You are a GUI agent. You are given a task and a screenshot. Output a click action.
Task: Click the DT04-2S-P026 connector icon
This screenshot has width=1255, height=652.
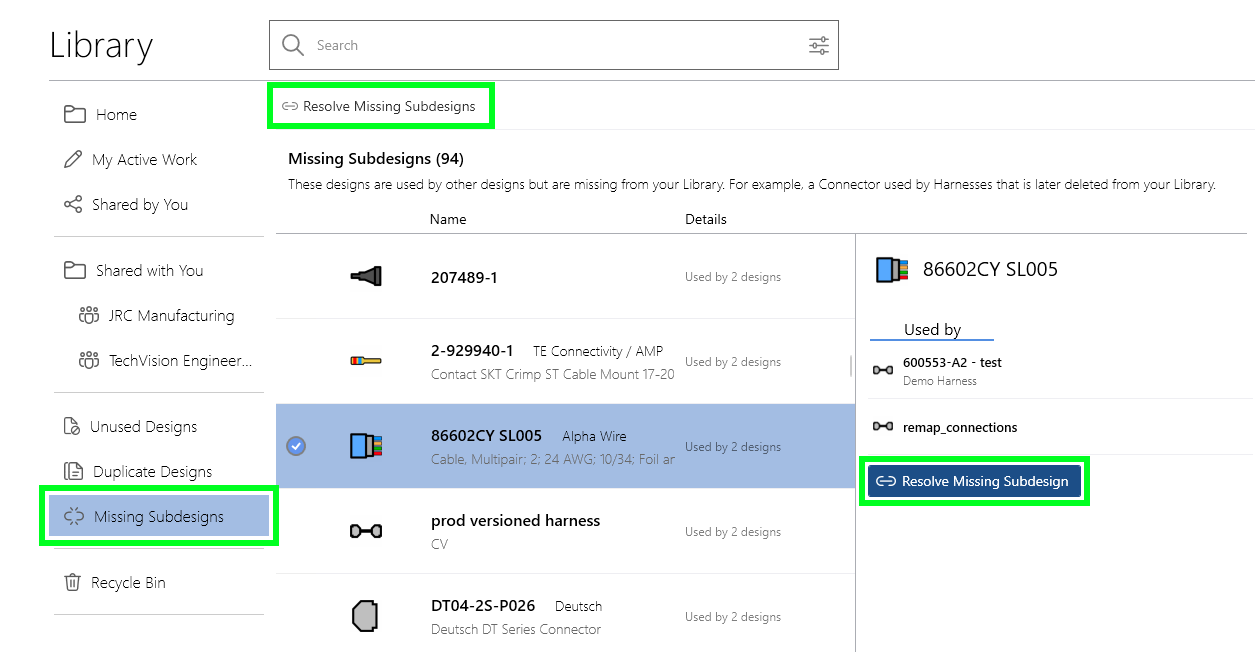point(365,616)
